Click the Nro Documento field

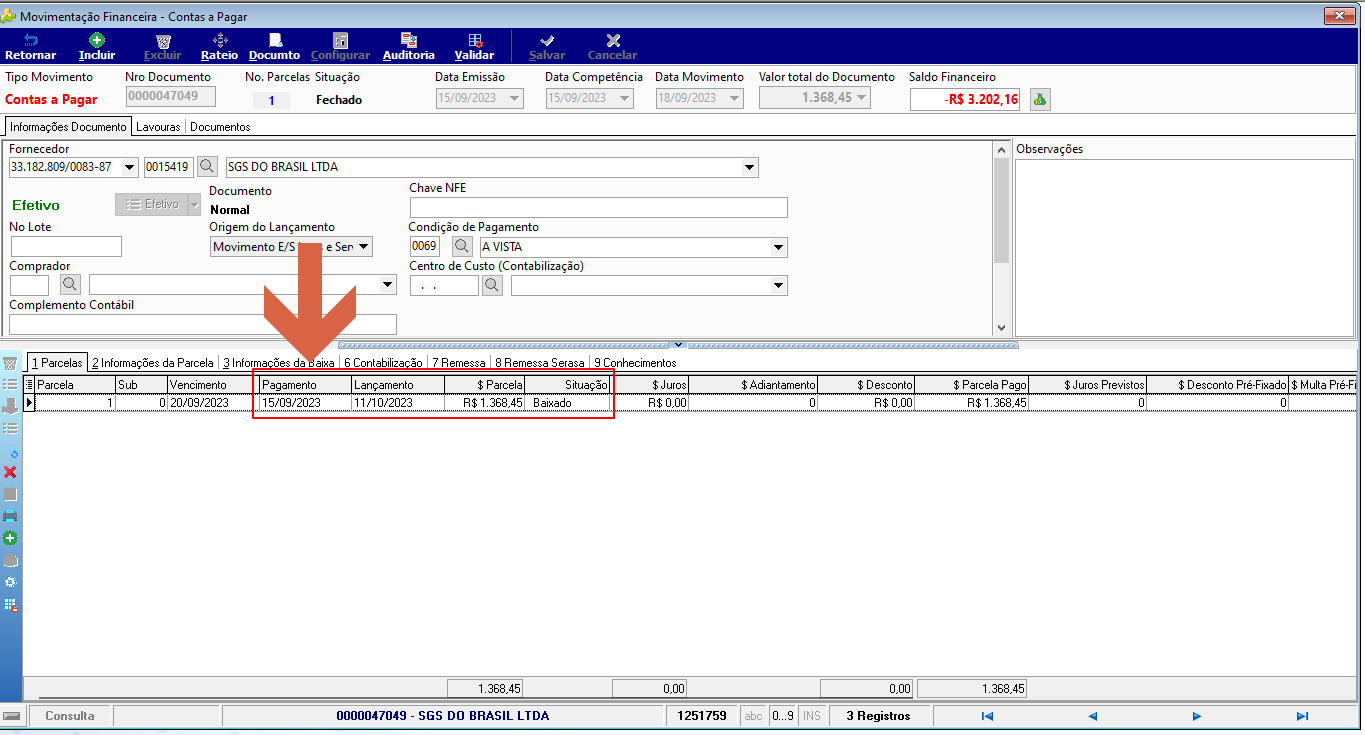[x=171, y=97]
